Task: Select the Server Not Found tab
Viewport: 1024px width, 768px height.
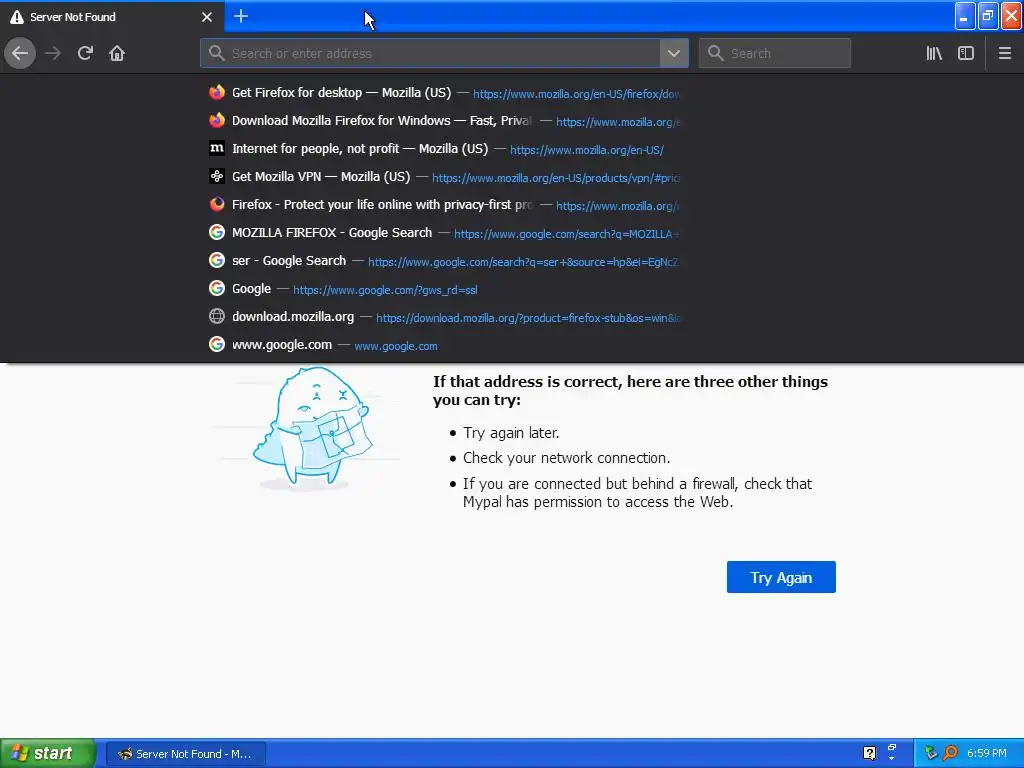Action: pyautogui.click(x=112, y=17)
